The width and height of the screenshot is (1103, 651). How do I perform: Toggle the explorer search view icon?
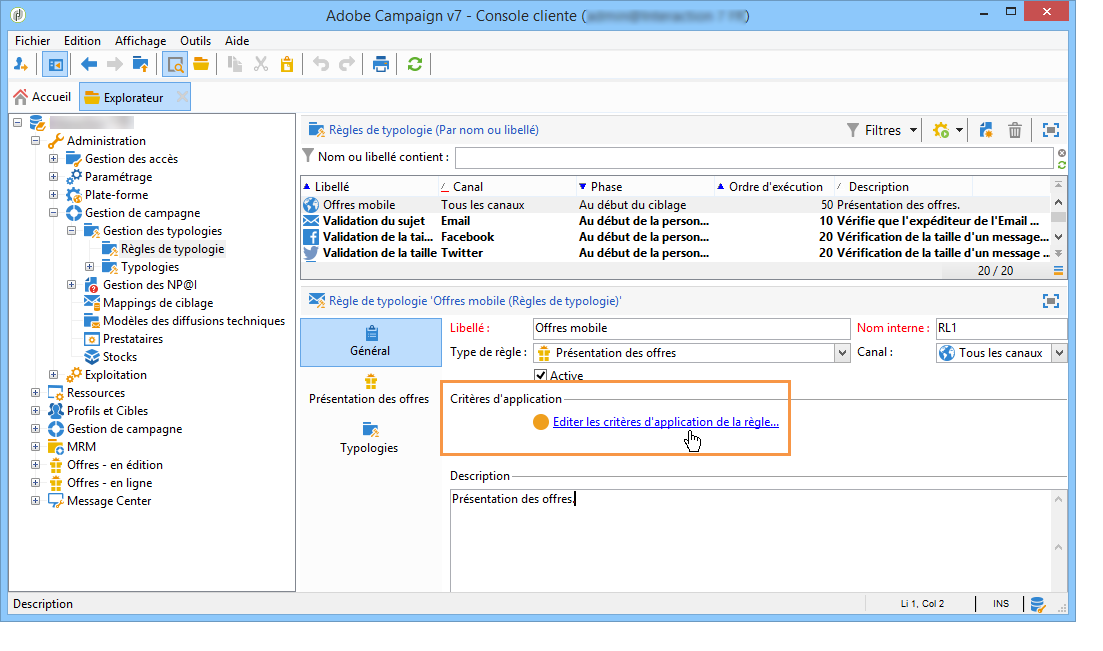tap(174, 65)
